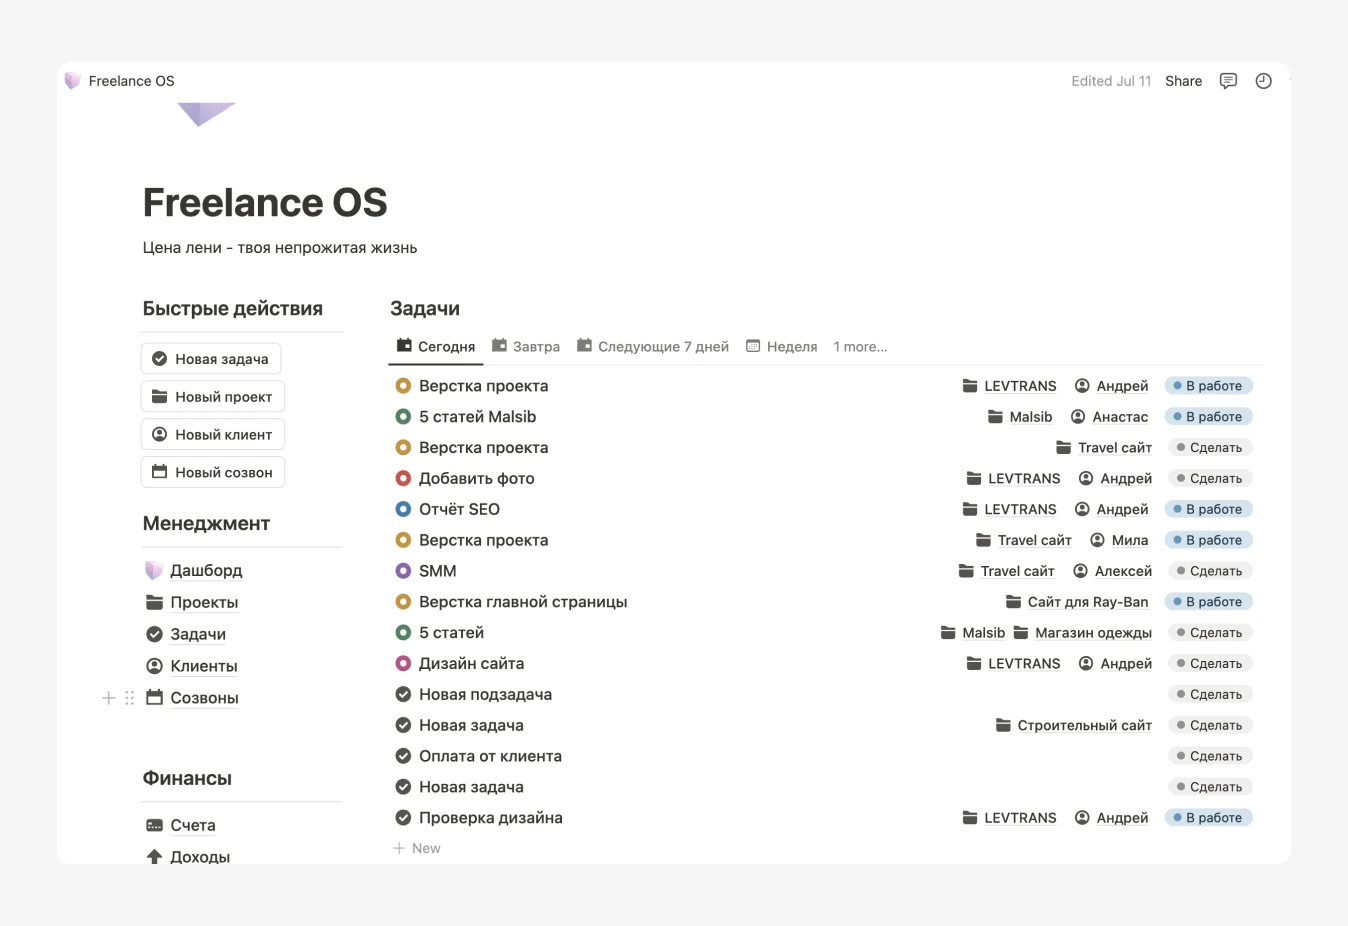The image size is (1348, 926).
Task: Click the Доходы arrow icon
Action: pyautogui.click(x=154, y=857)
